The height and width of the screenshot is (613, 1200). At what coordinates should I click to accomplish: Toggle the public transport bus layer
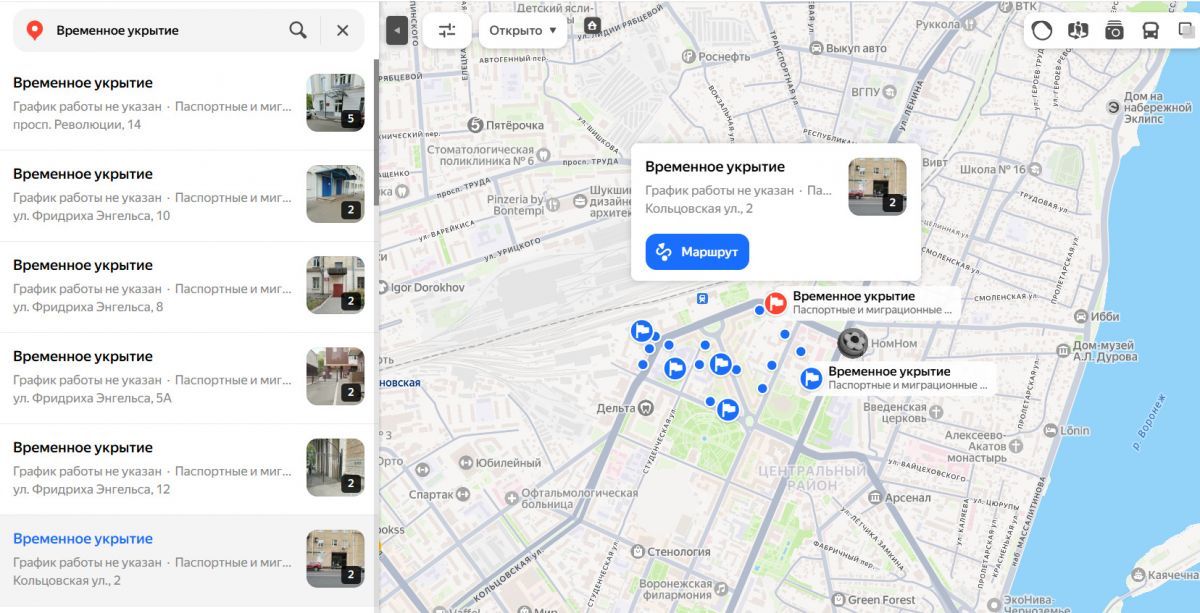(x=1151, y=30)
